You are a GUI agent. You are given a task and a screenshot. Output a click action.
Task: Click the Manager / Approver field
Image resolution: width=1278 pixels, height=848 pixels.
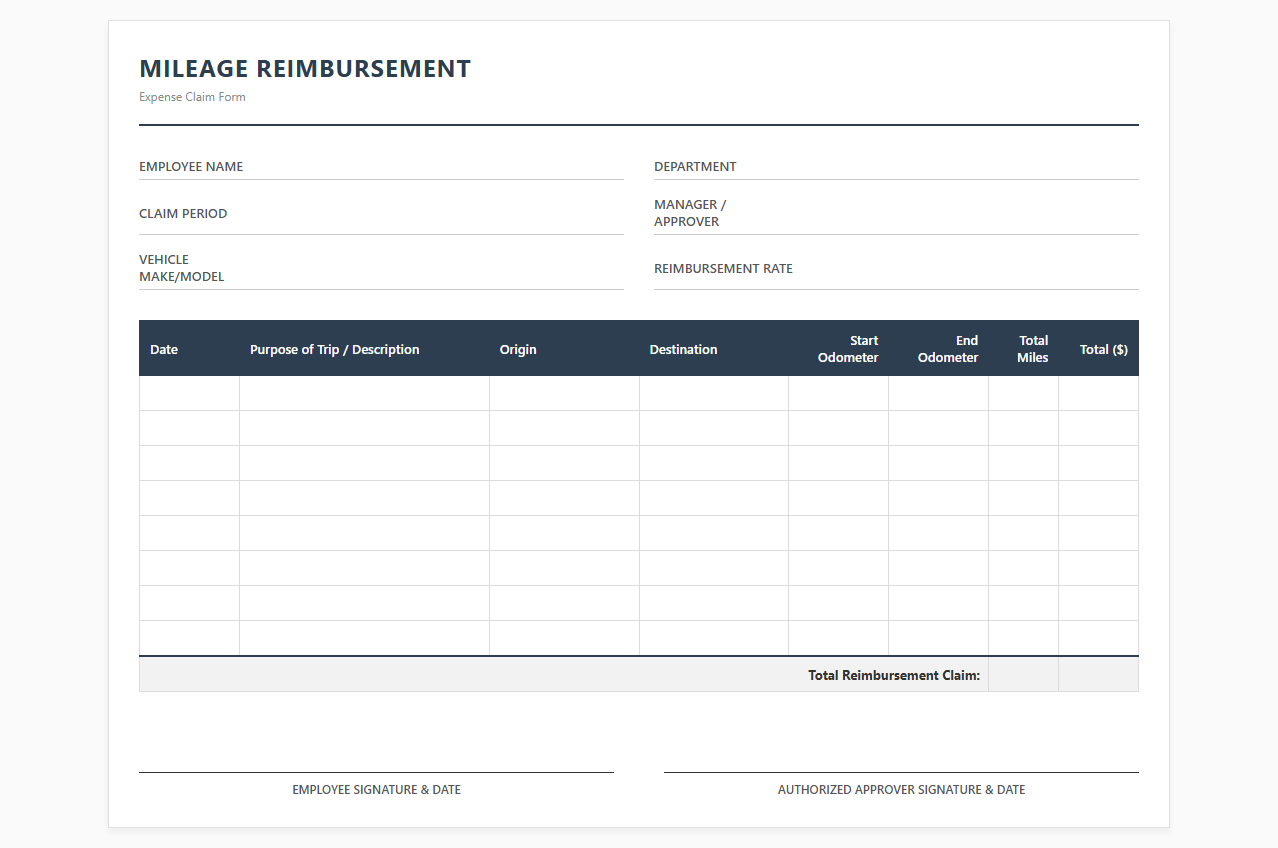click(896, 213)
